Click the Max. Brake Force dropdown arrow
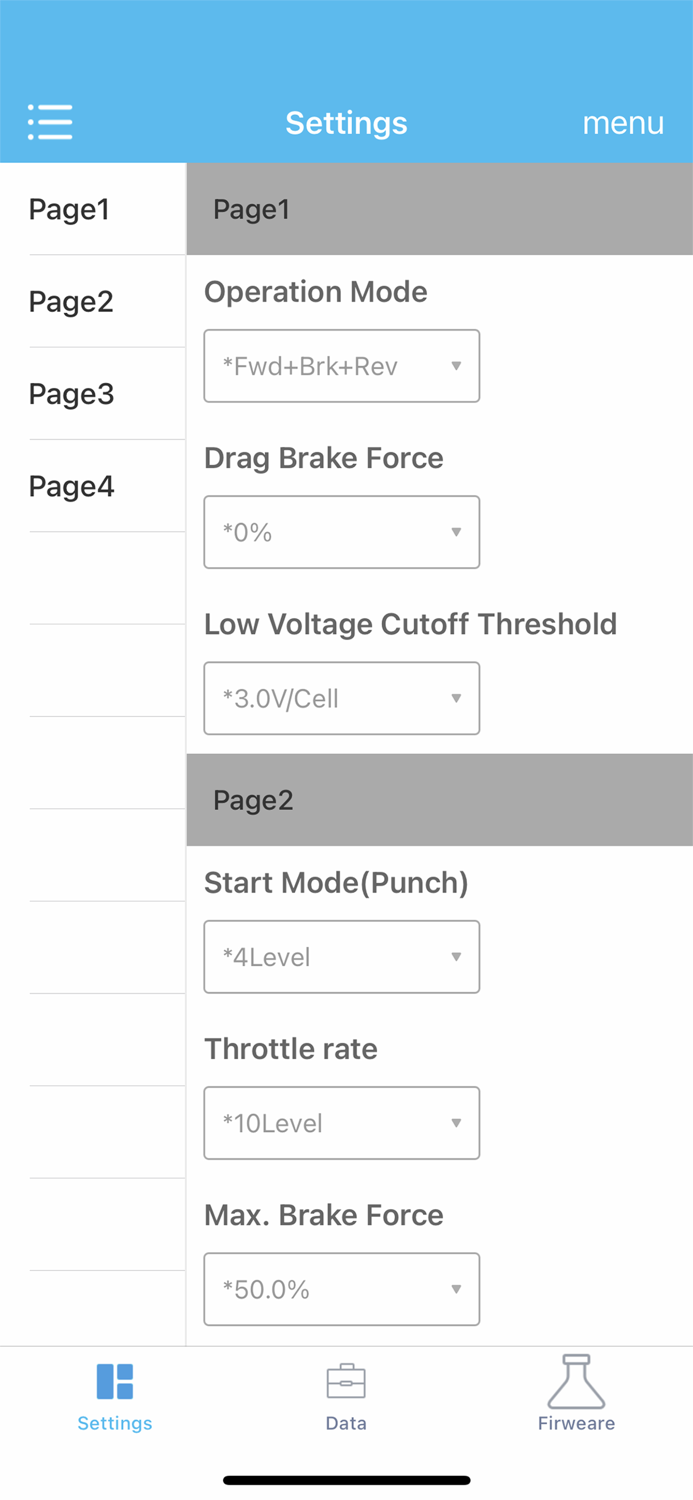This screenshot has height=1500, width=693. [x=456, y=1289]
